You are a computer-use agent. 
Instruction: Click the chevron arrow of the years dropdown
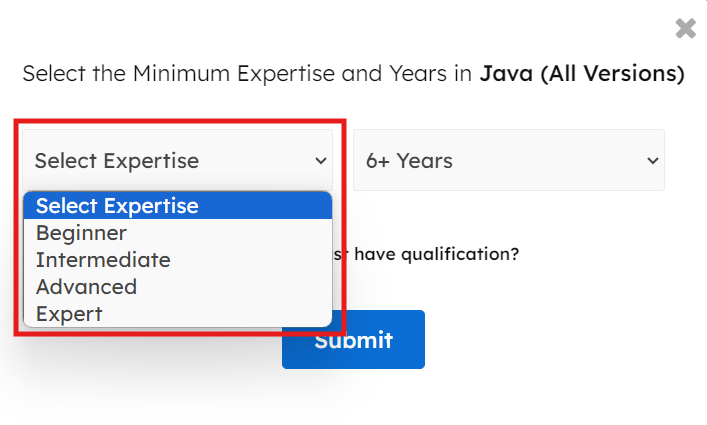[x=653, y=160]
